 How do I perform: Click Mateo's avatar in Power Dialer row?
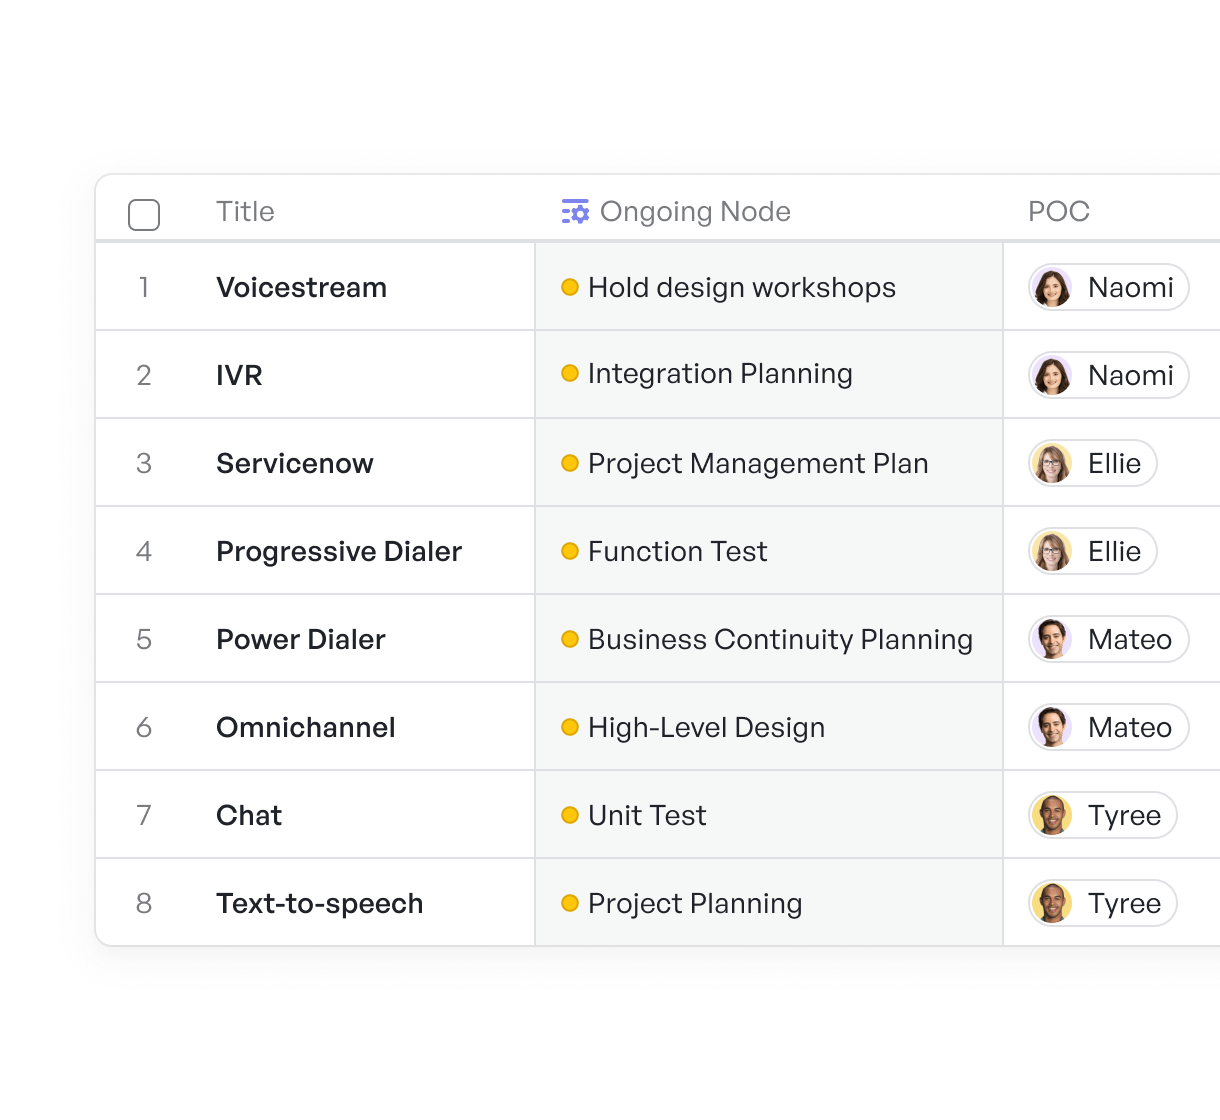1052,640
